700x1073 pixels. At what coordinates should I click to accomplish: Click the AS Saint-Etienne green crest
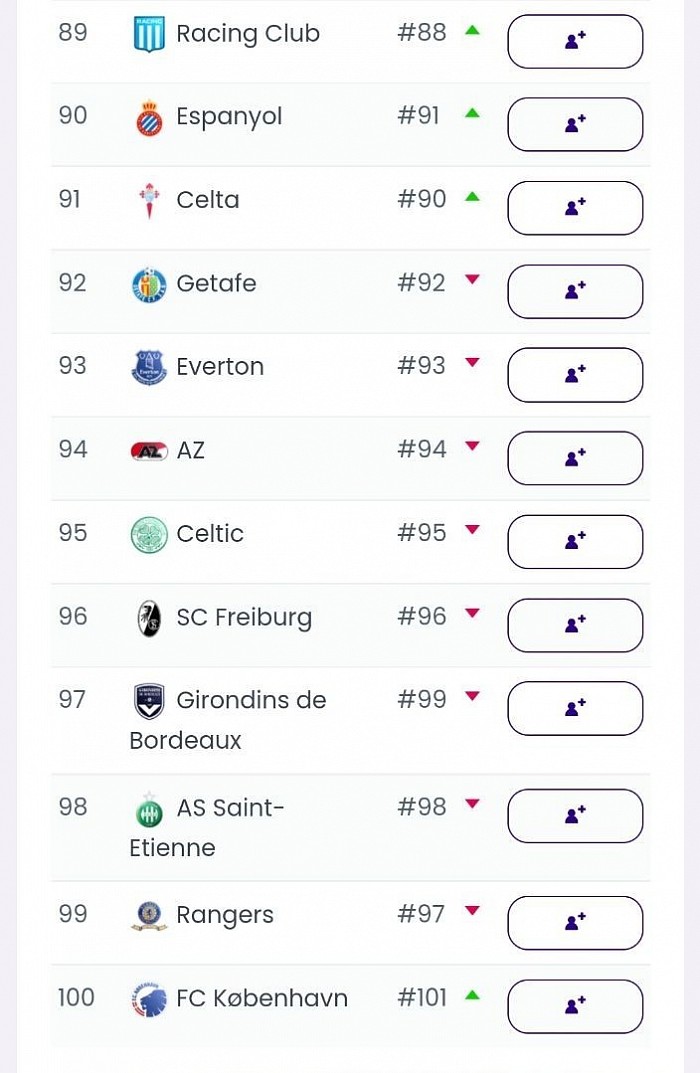point(148,810)
